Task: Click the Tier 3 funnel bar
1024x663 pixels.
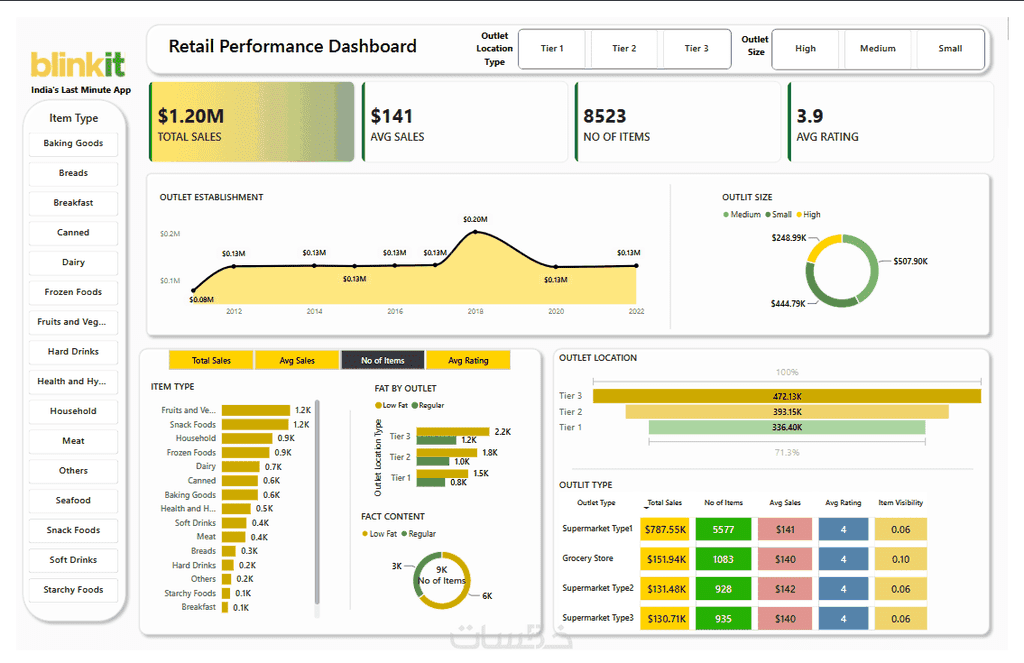Action: 787,396
